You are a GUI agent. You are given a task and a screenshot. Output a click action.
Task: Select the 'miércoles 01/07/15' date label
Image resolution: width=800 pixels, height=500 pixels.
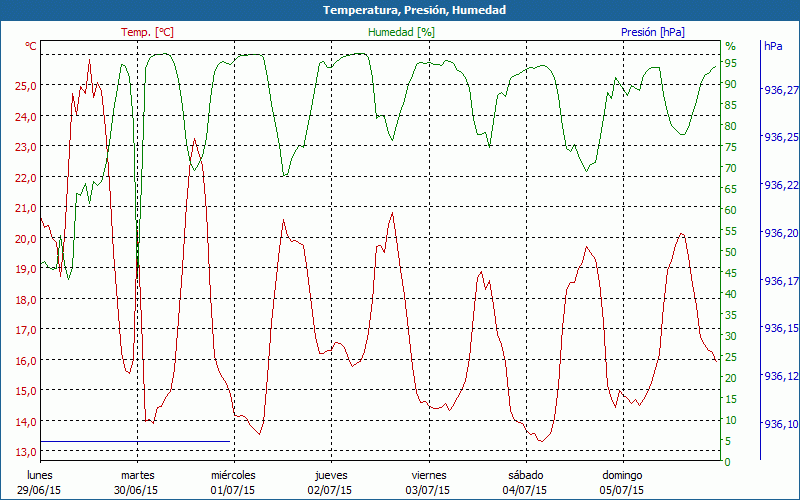point(234,483)
